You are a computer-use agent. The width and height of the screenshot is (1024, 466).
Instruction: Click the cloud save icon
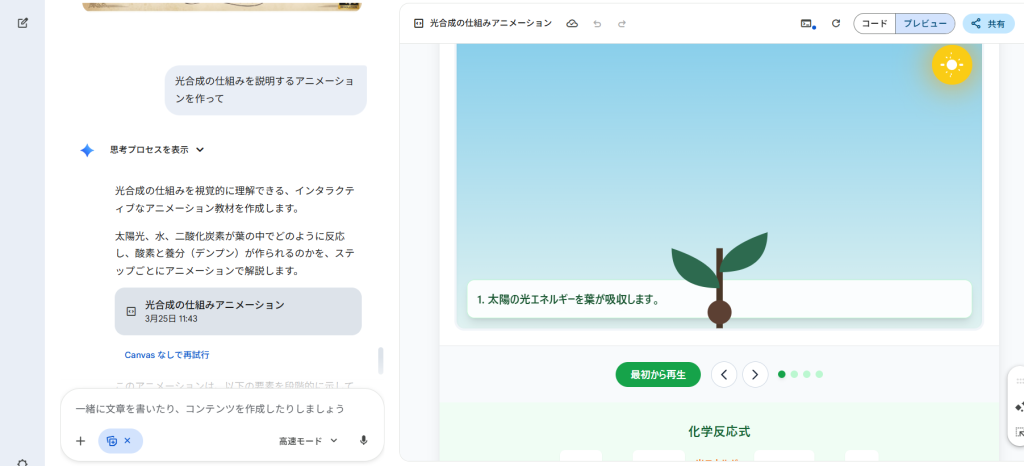point(572,23)
